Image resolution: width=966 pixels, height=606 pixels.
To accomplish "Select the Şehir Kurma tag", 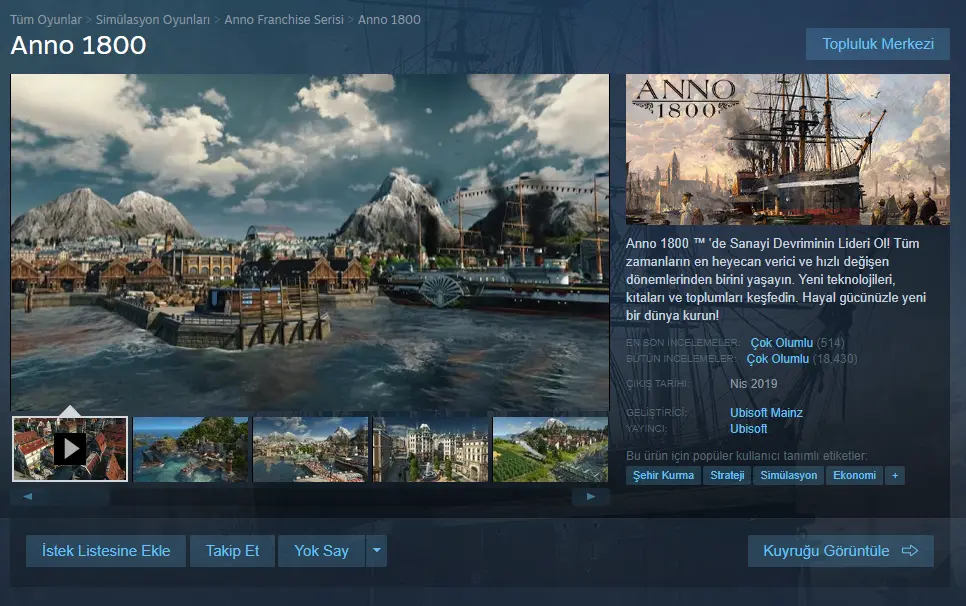I will 664,475.
